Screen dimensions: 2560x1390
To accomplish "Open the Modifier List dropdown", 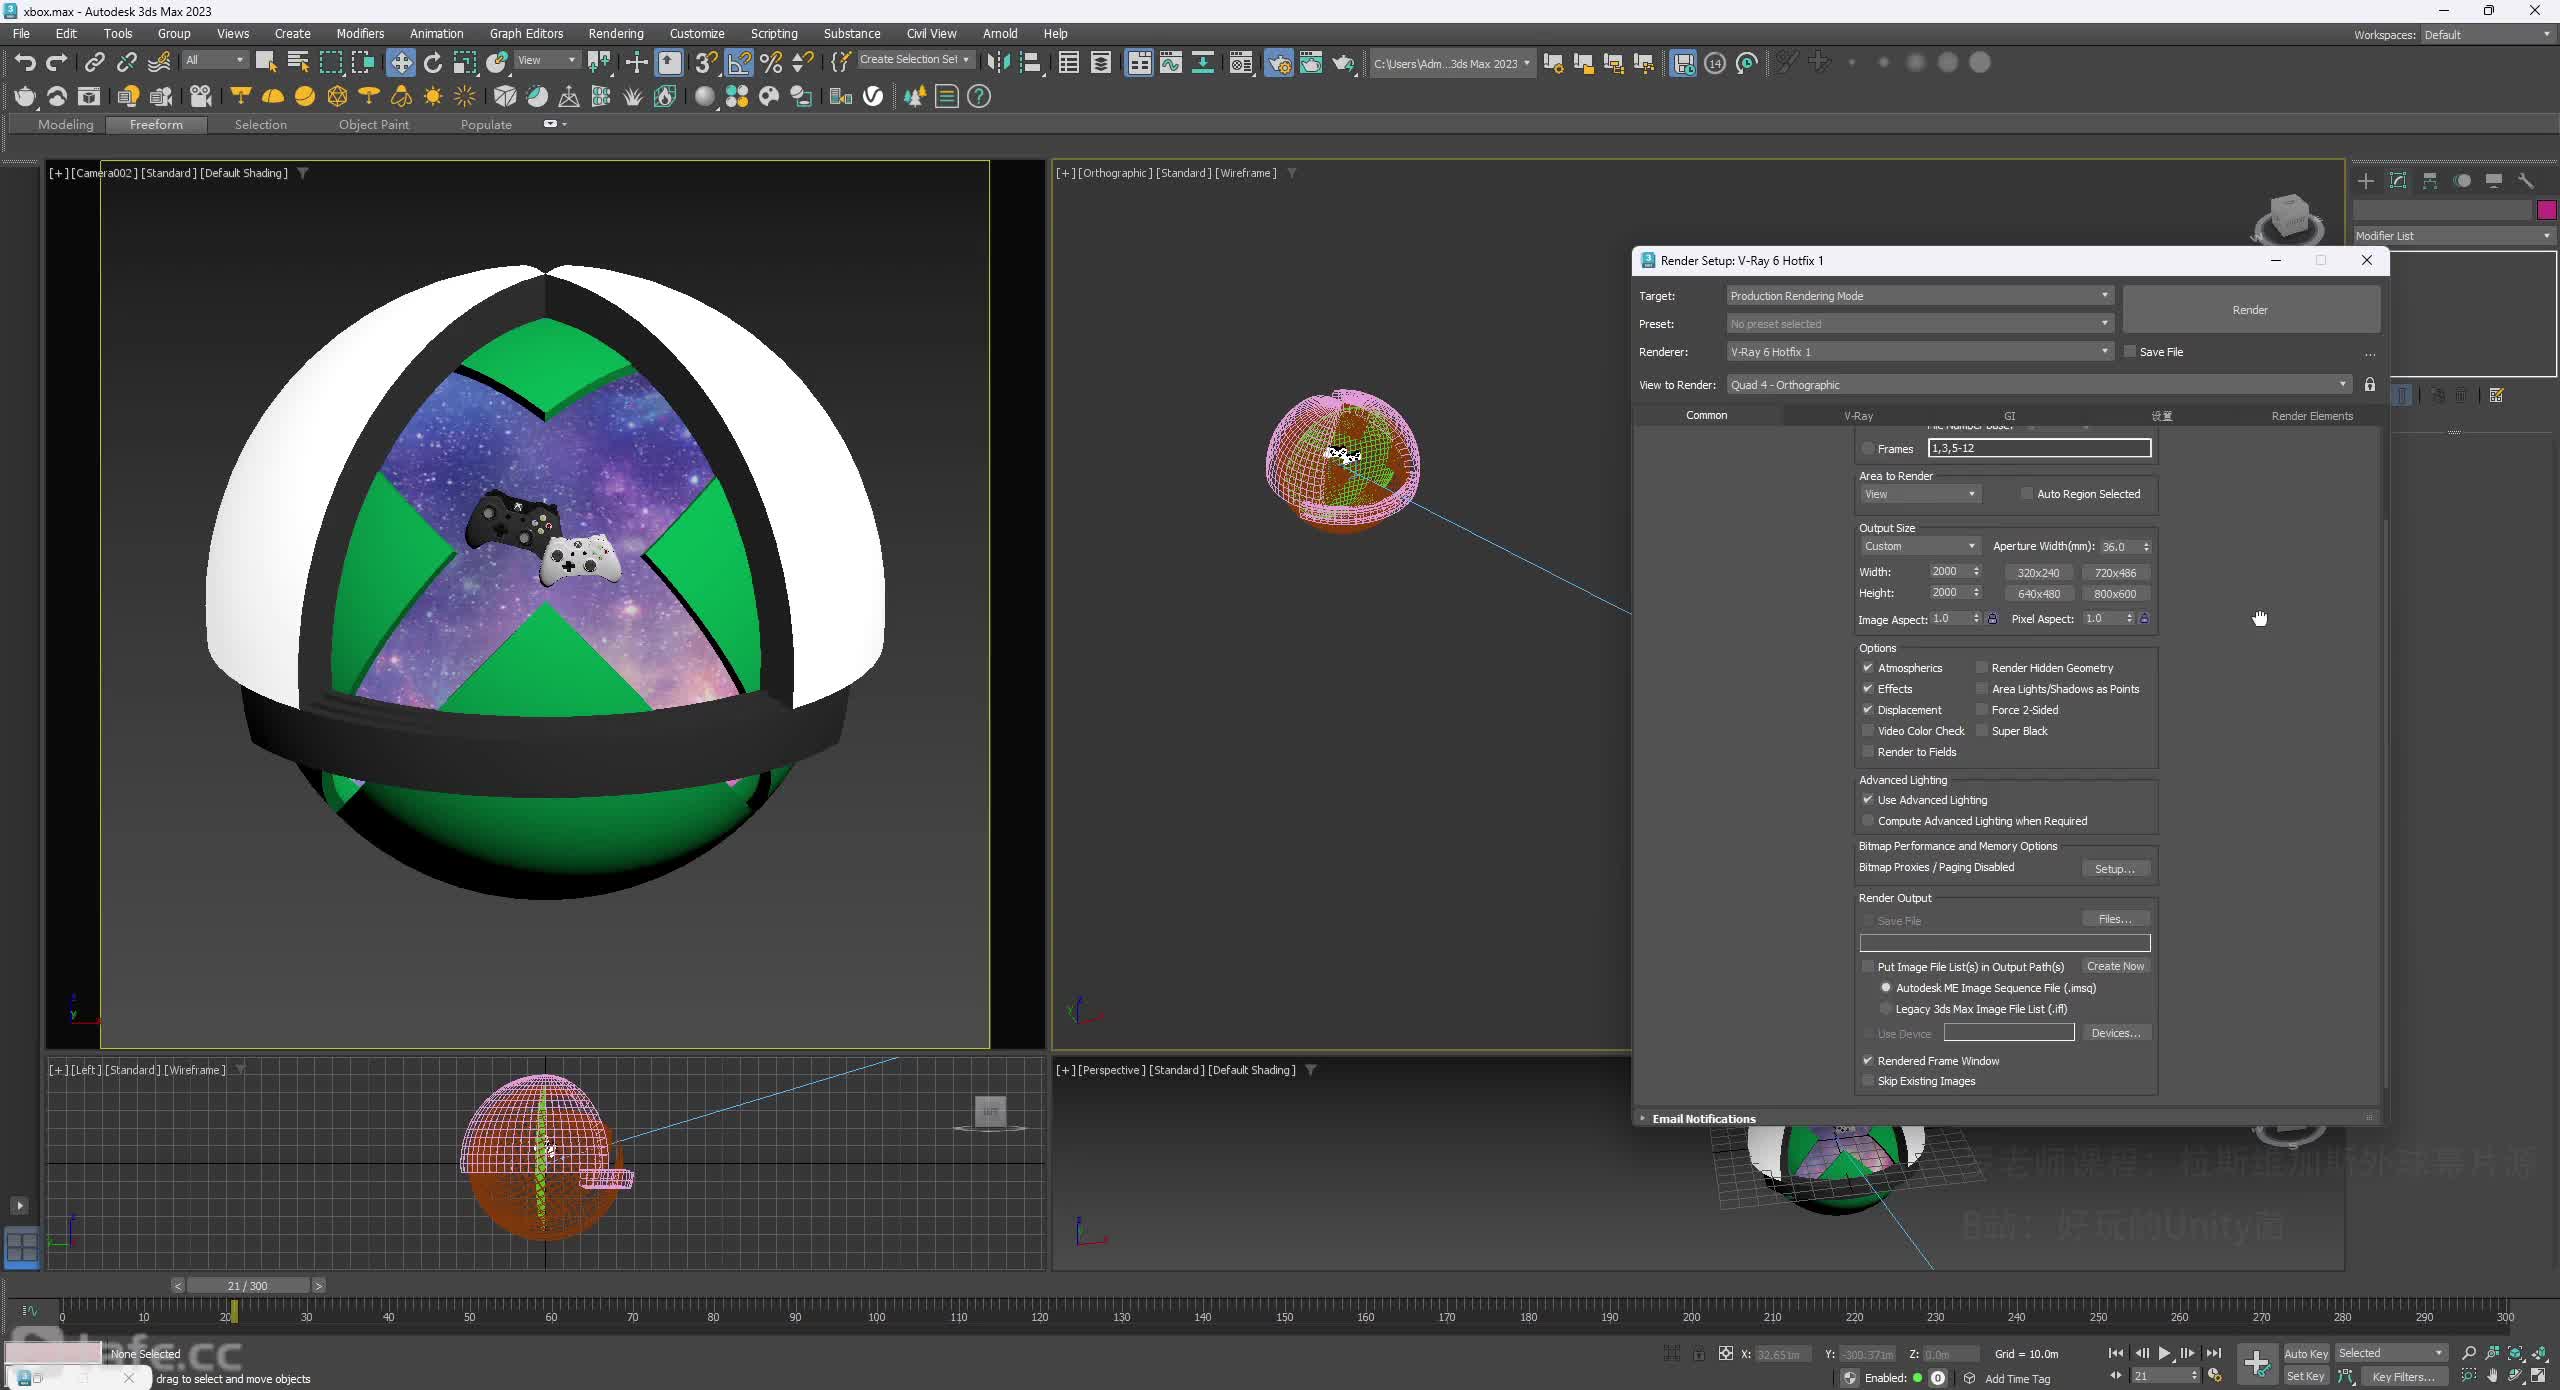I will click(2454, 236).
